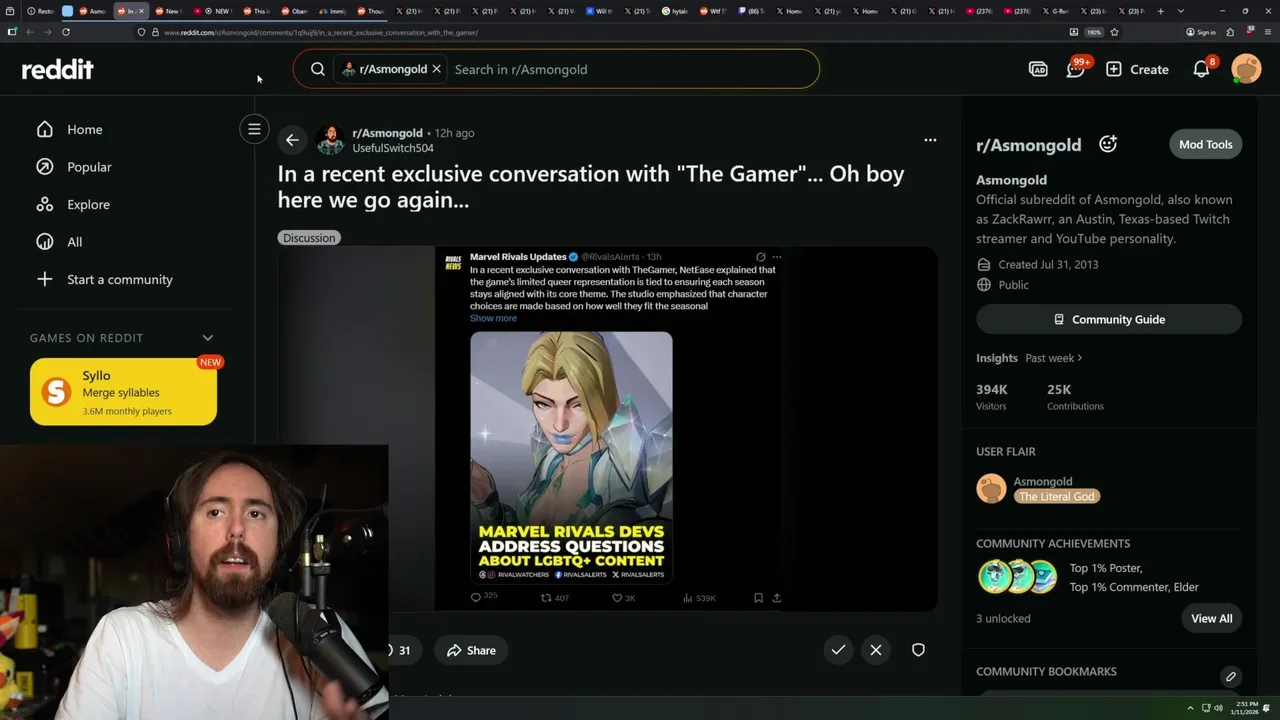Click the achievement badges icons

point(1017,577)
